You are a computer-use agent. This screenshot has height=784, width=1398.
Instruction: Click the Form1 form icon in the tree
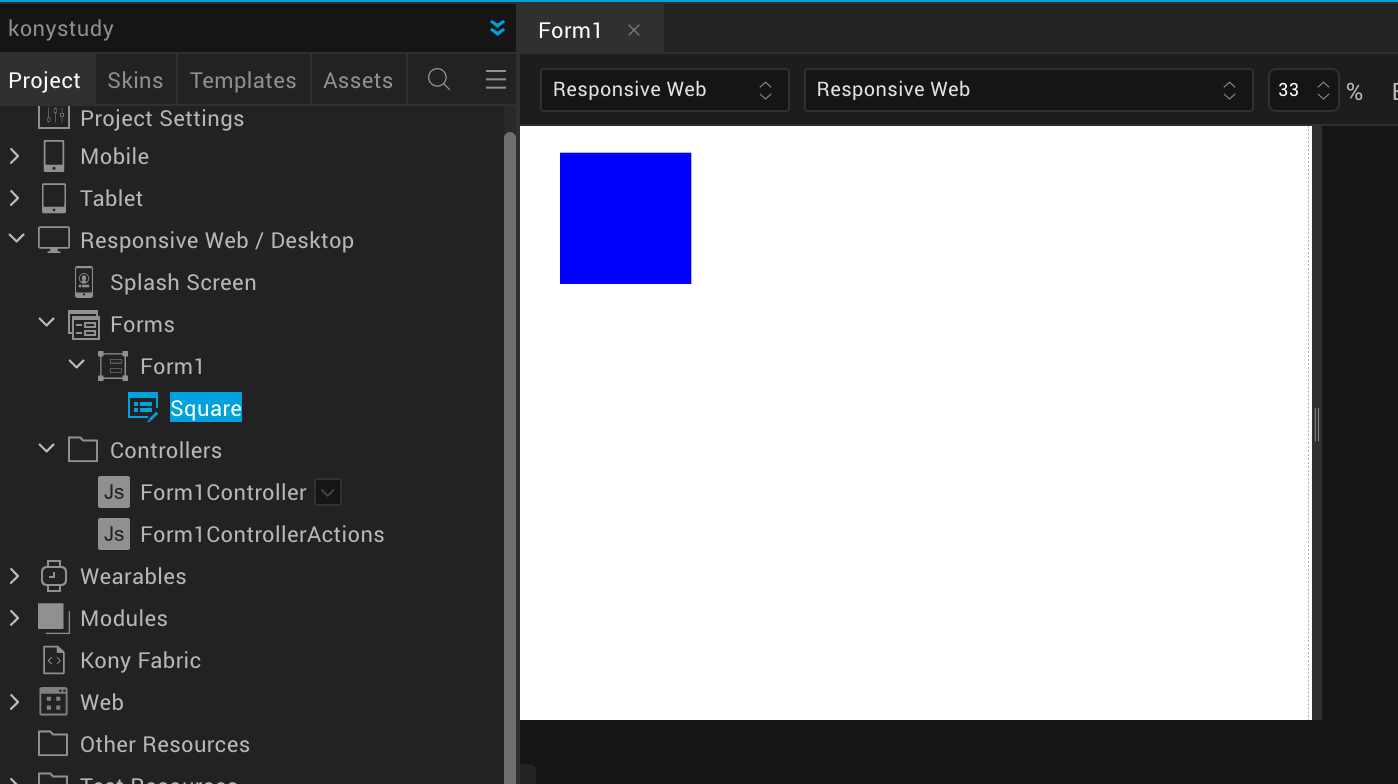tap(113, 366)
